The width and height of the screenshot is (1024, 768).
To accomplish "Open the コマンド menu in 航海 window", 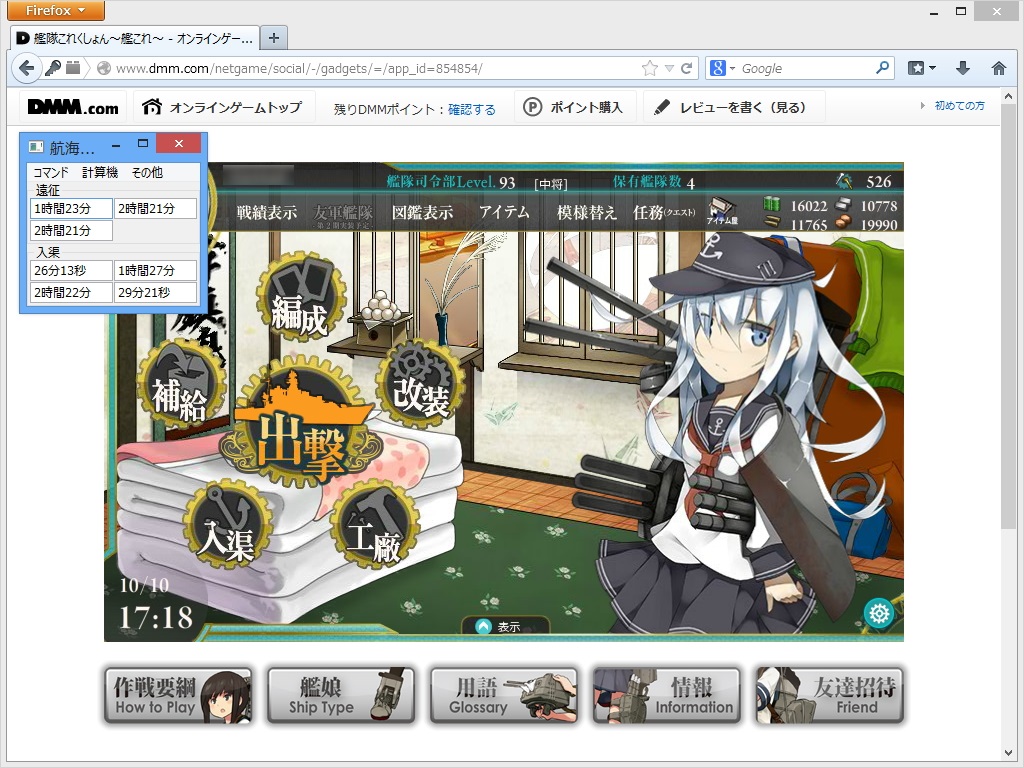I will [x=50, y=172].
